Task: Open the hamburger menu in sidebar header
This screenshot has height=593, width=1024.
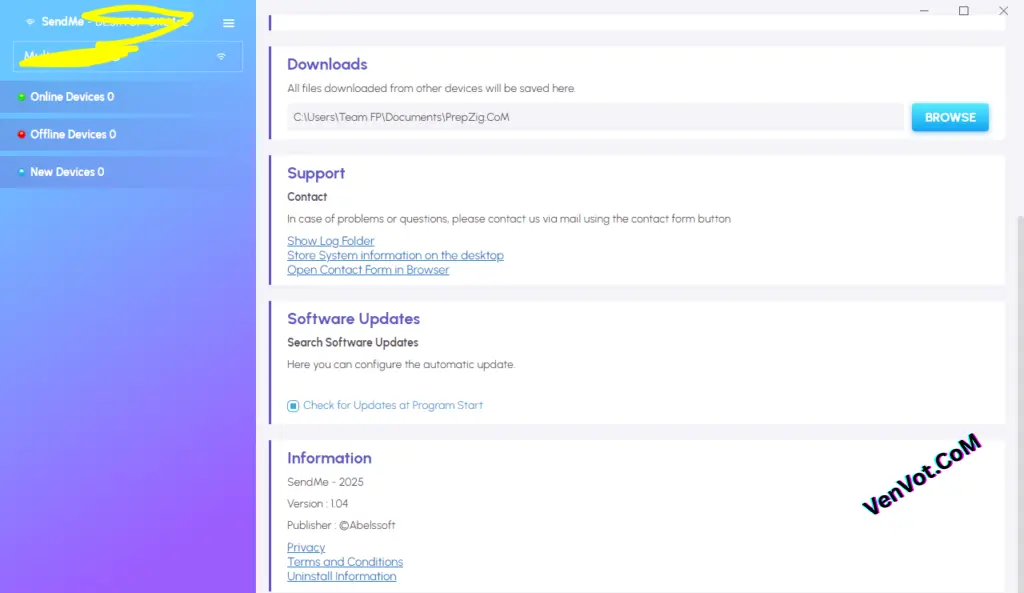Action: 229,23
